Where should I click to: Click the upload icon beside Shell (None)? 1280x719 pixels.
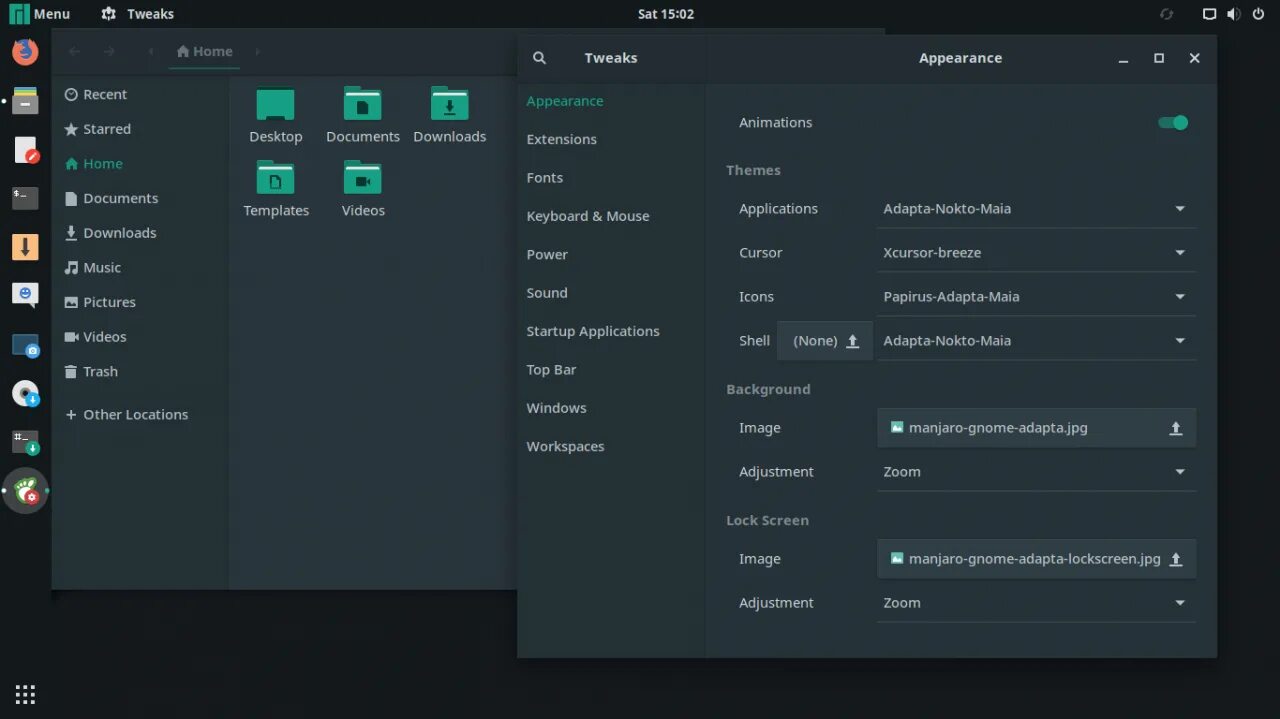point(853,341)
